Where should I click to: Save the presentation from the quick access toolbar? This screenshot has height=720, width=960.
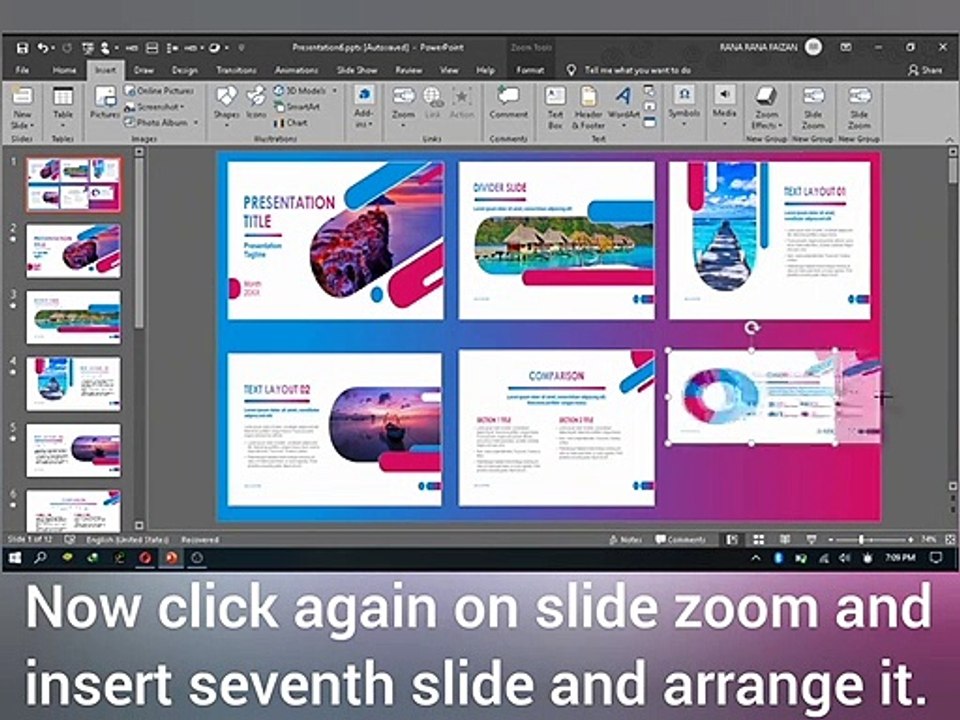22,48
